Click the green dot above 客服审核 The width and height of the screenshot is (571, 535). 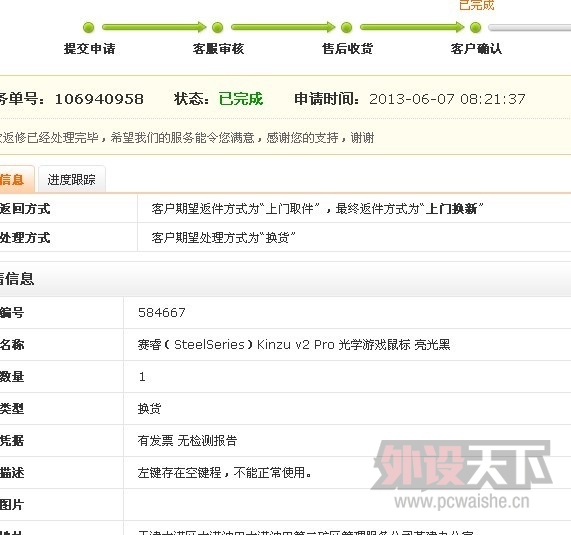point(217,27)
